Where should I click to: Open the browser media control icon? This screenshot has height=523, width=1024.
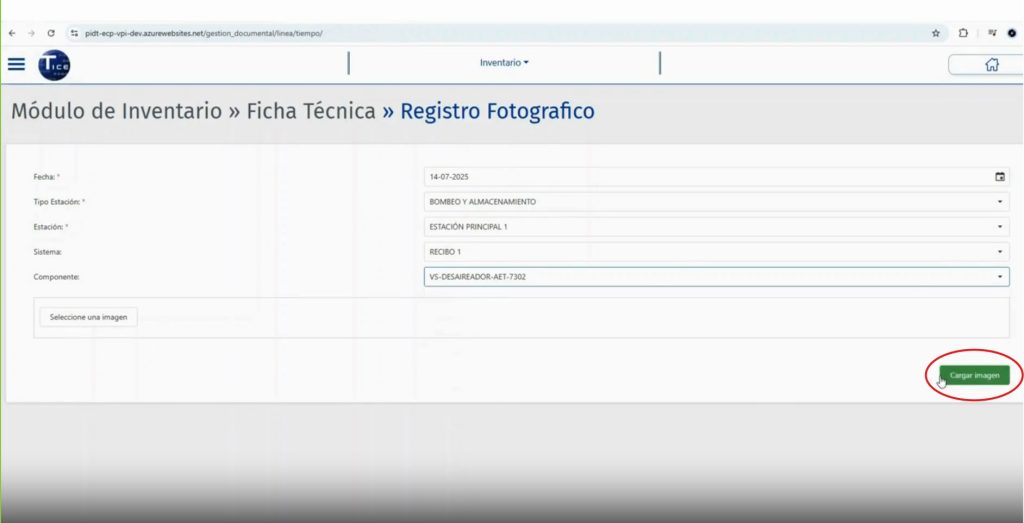[x=992, y=33]
